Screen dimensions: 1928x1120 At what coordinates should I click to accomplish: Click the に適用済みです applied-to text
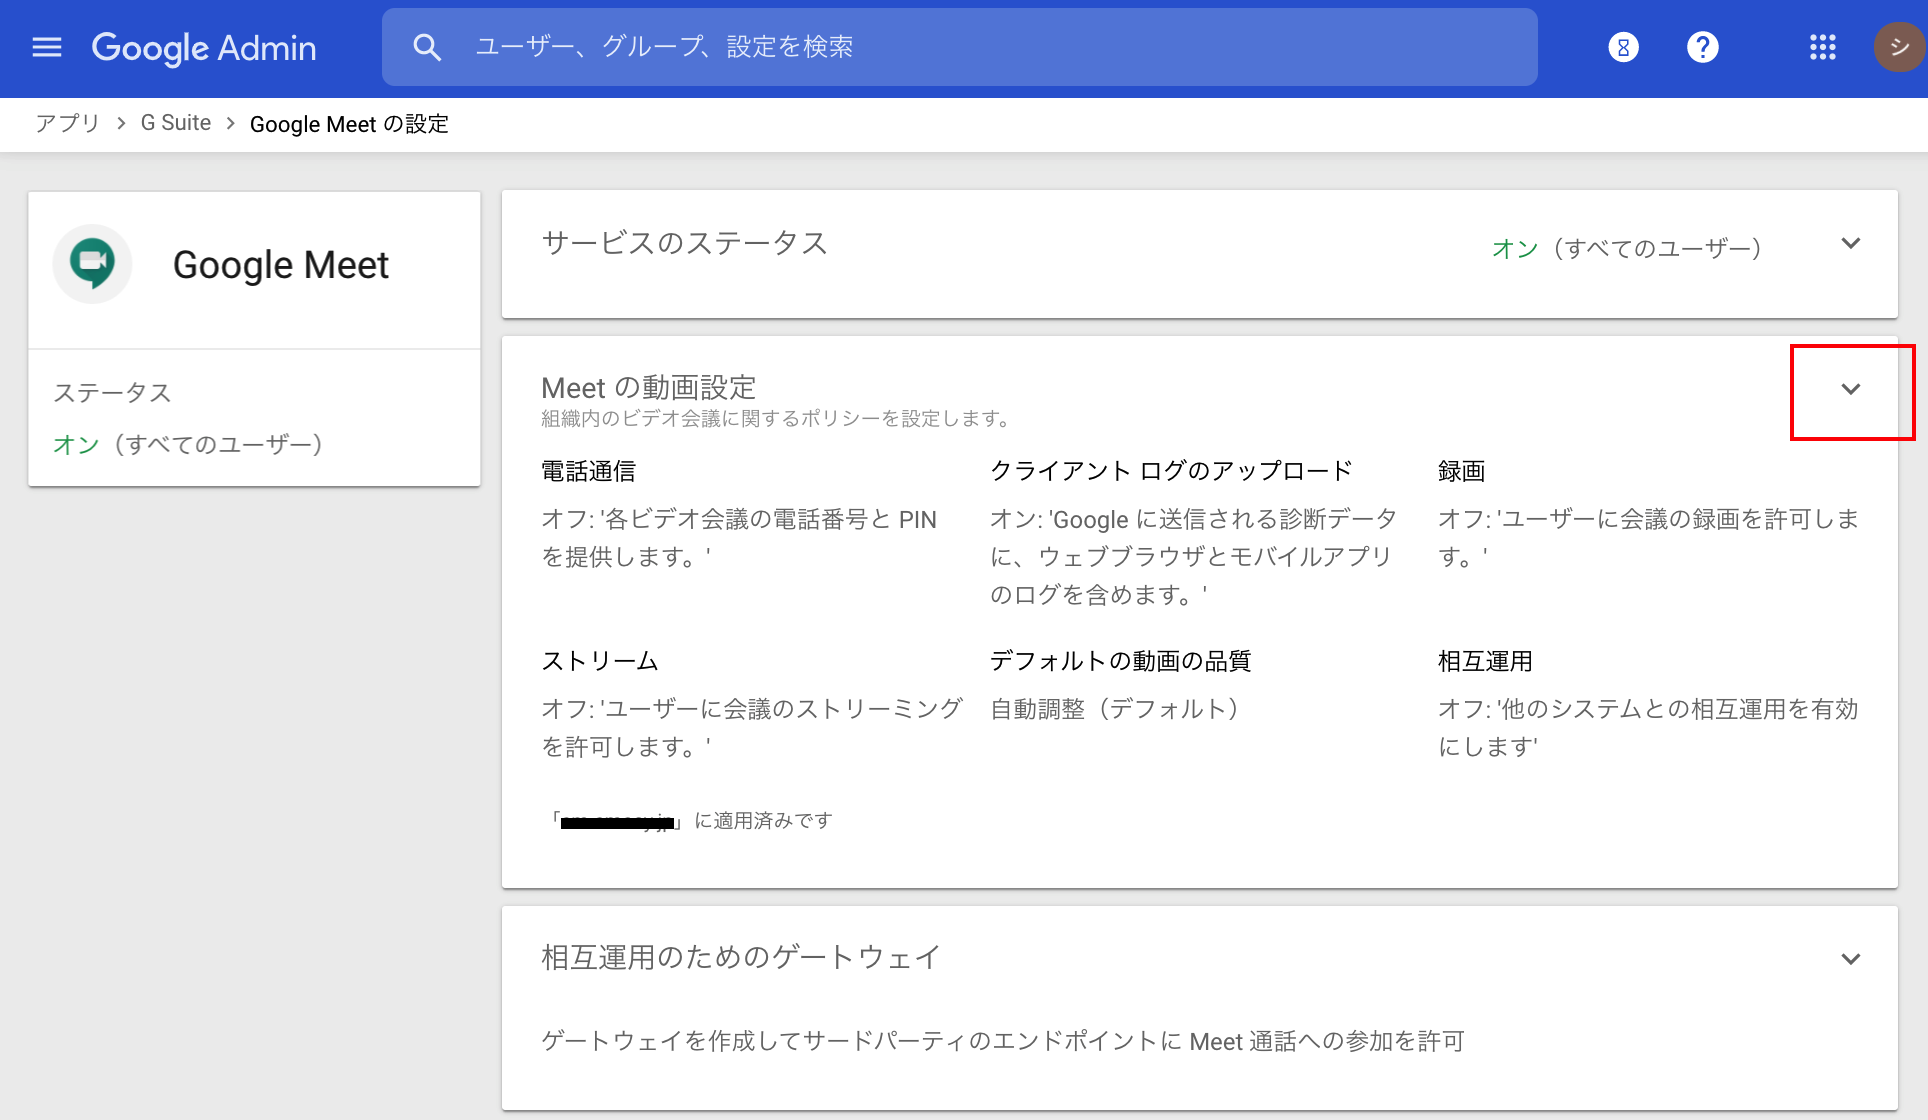[763, 821]
